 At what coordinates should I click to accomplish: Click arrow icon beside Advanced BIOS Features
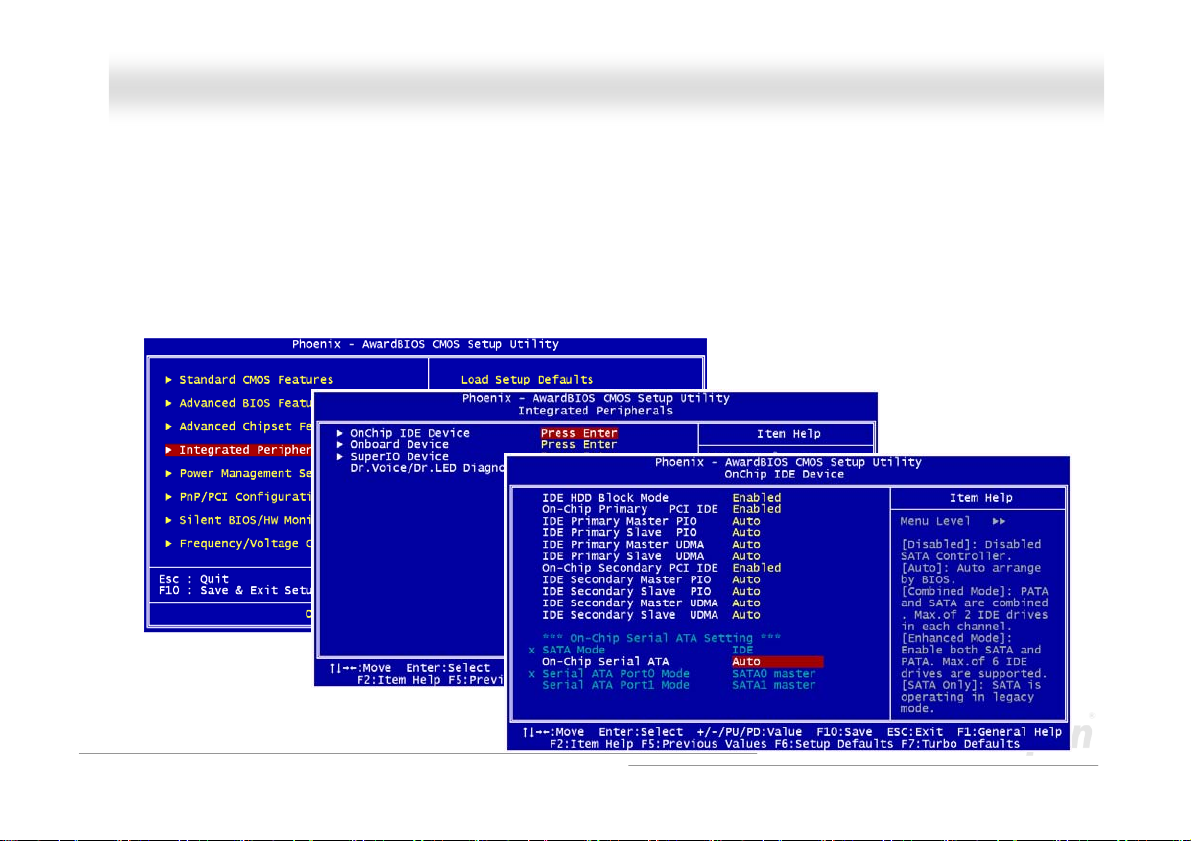[x=169, y=403]
